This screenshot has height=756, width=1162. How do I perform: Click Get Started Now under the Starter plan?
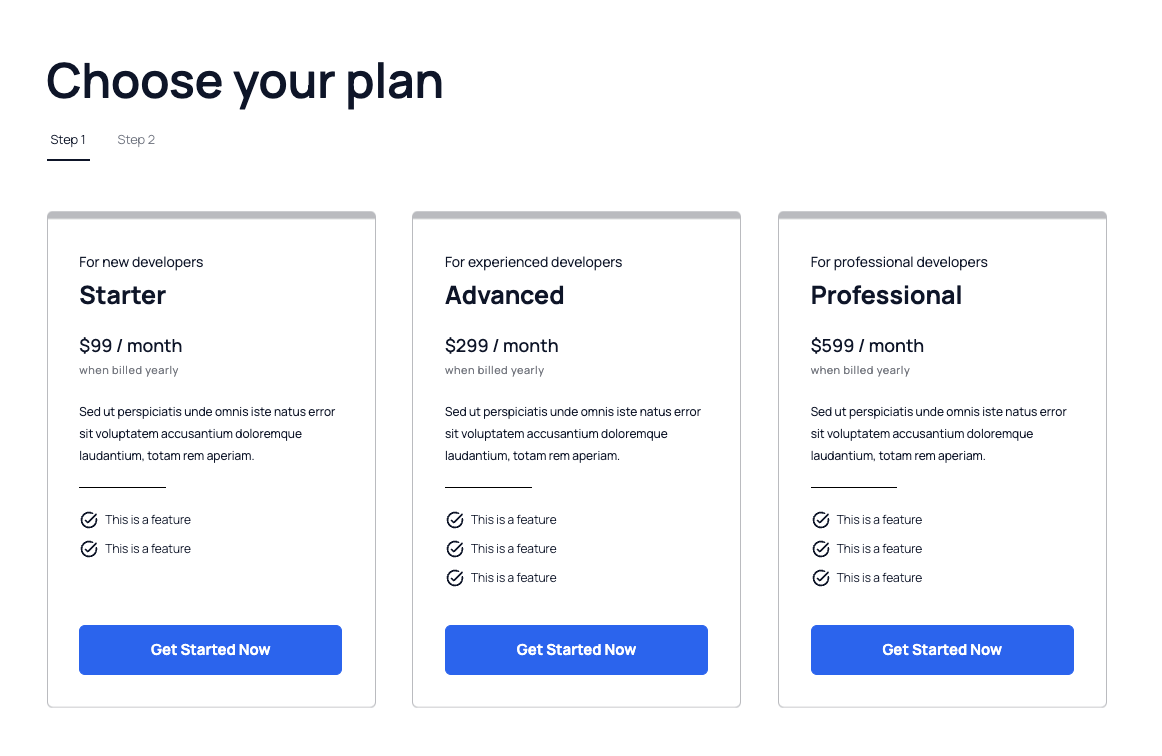tap(210, 649)
